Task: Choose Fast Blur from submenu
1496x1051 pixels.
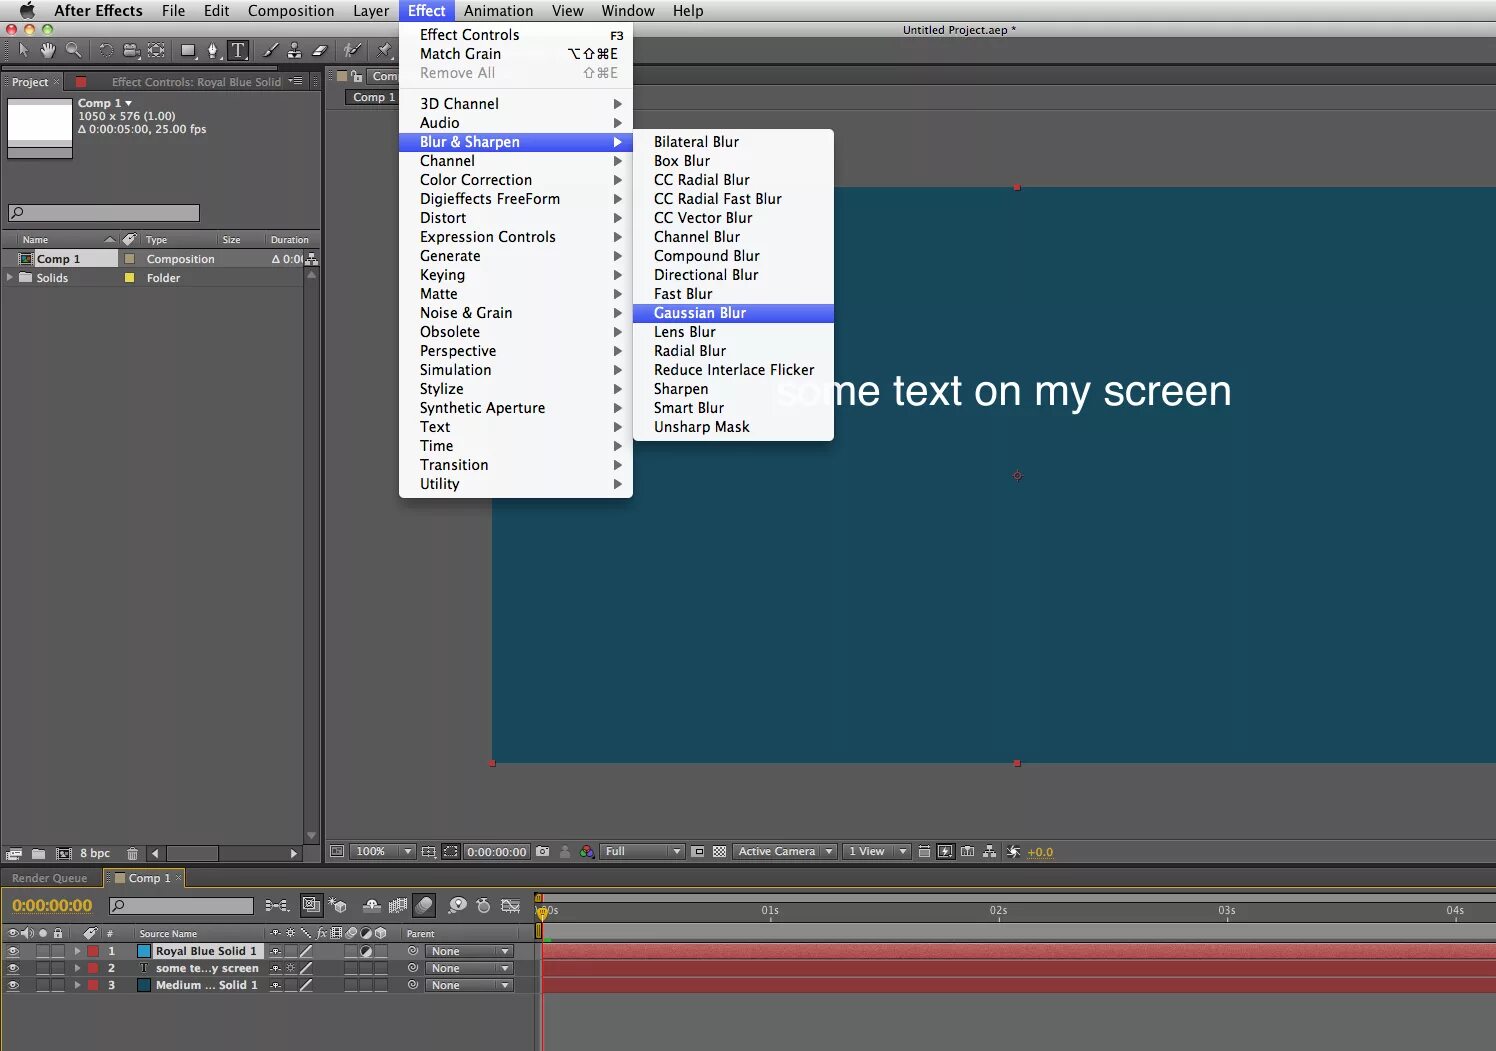Action: point(733,294)
